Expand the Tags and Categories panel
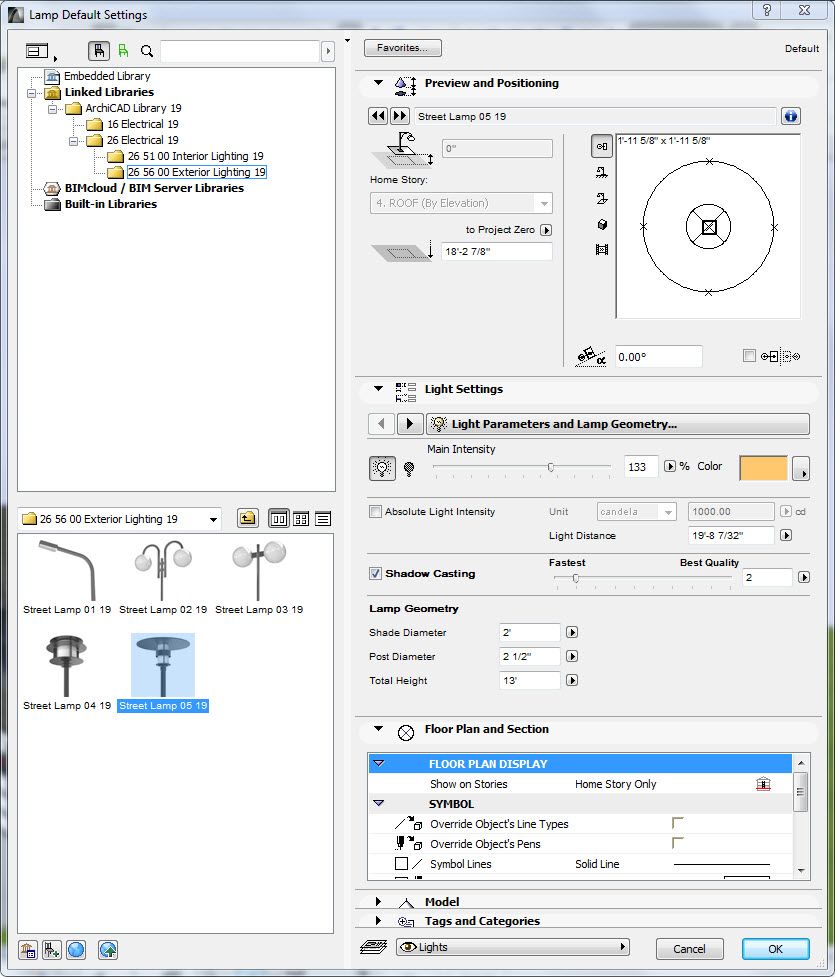835x977 pixels. click(x=378, y=920)
